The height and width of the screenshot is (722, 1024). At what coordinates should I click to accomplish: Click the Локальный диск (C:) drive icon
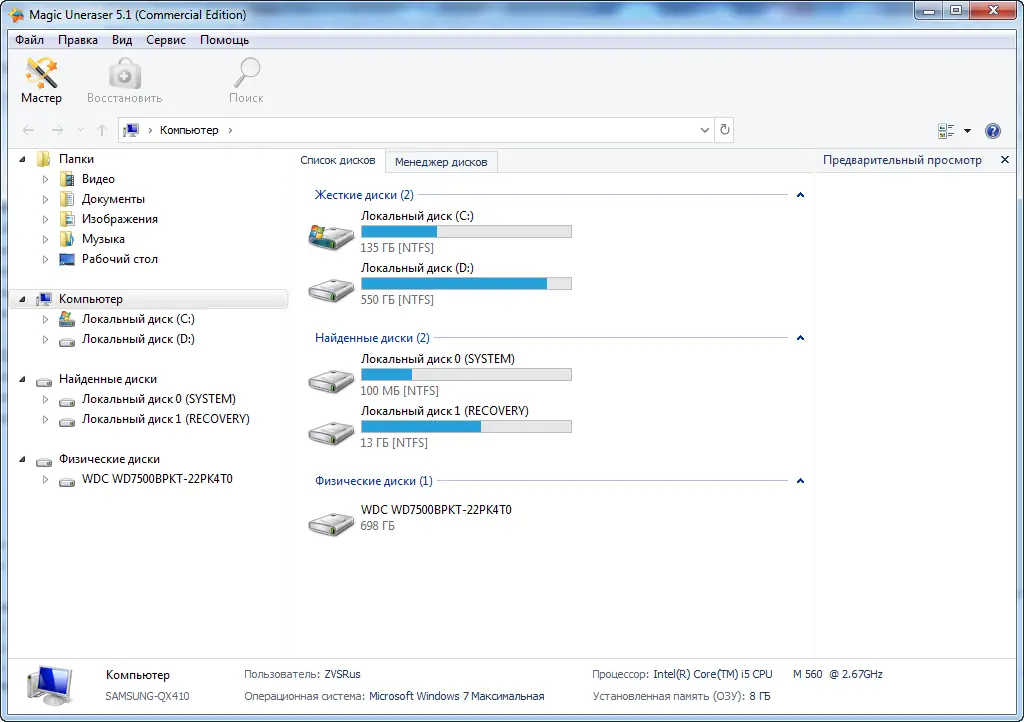point(330,234)
